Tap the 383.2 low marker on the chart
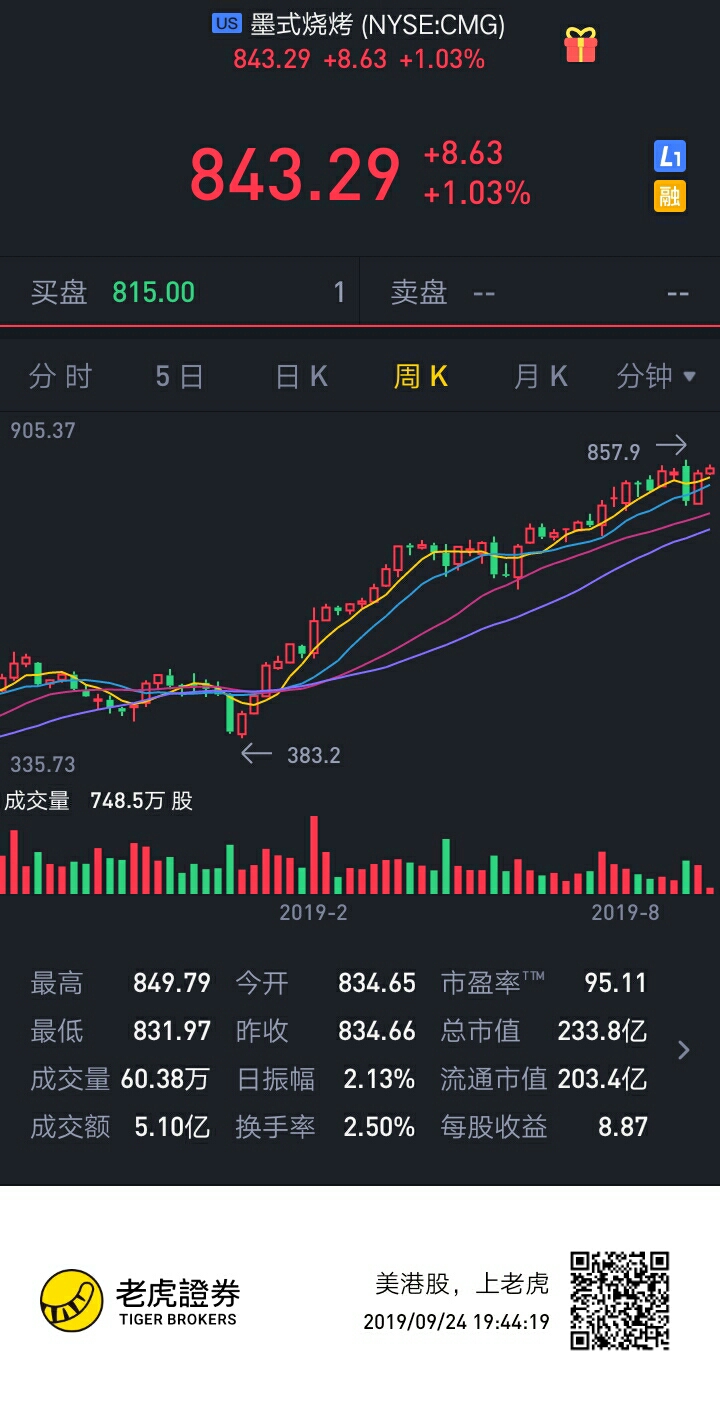 [x=314, y=755]
